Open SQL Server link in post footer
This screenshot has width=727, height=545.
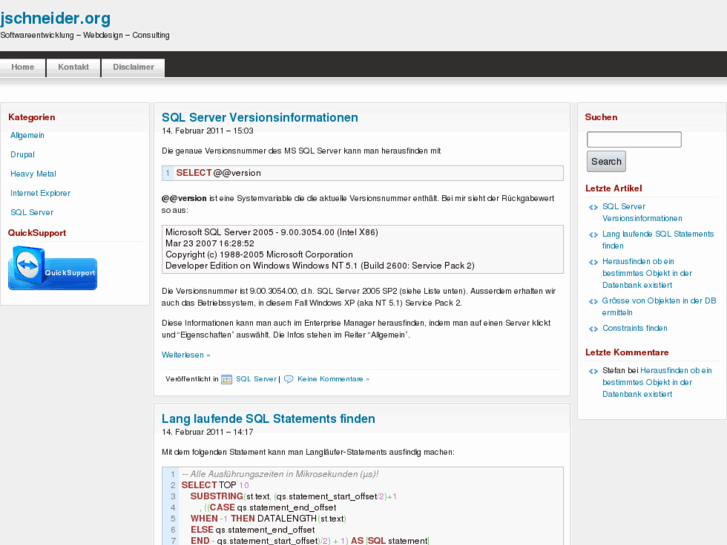pyautogui.click(x=256, y=379)
